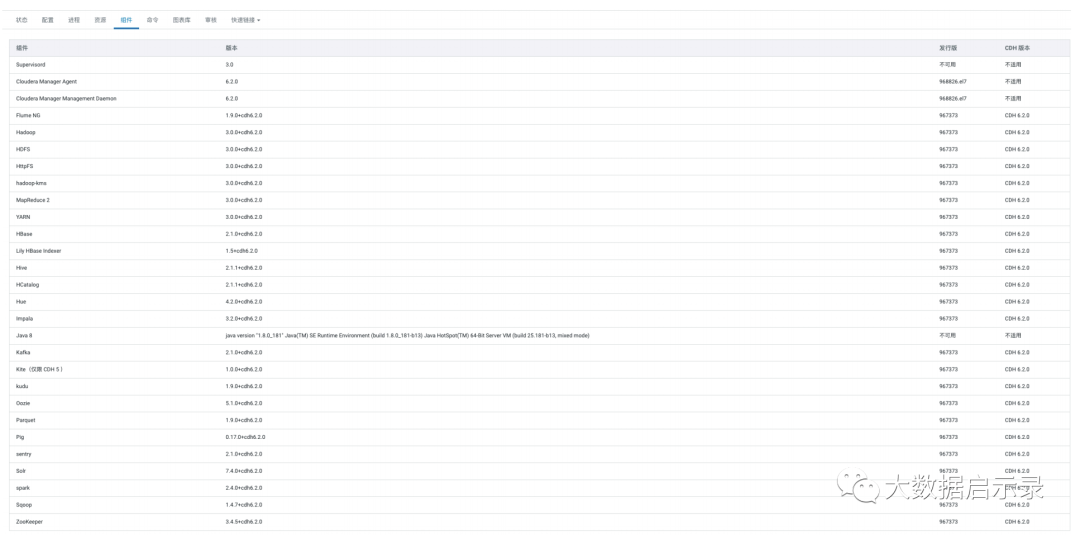Go to the 进程 tab
Image resolution: width=1080 pixels, height=535 pixels.
[74, 20]
